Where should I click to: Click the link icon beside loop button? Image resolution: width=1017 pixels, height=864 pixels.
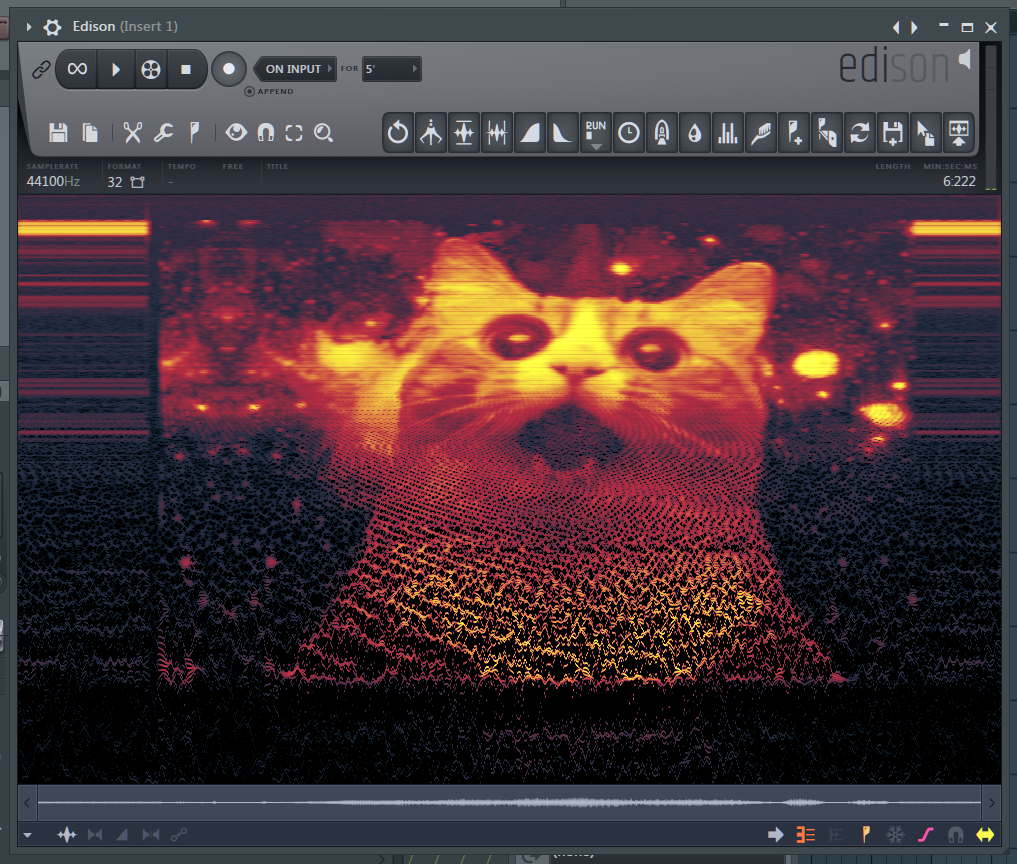[41, 69]
